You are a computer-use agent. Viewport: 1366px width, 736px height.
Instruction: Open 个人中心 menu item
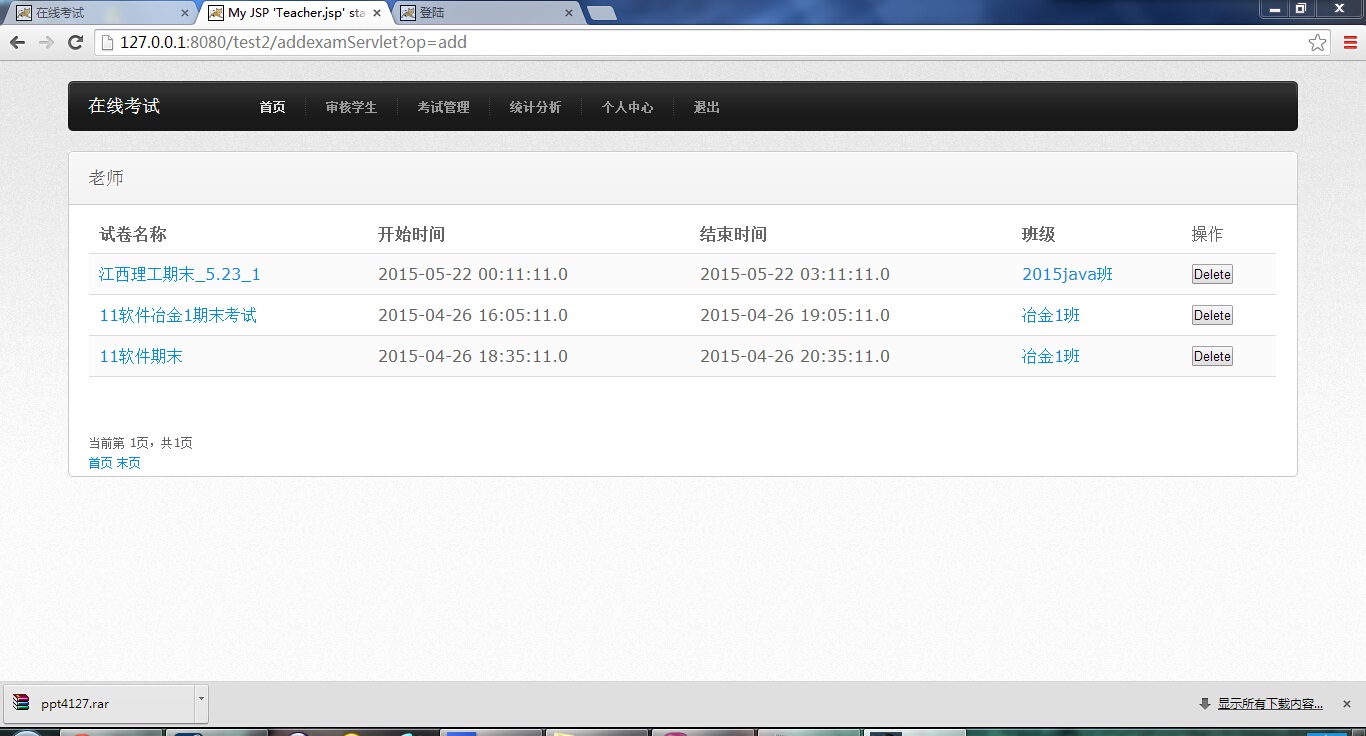[x=627, y=107]
